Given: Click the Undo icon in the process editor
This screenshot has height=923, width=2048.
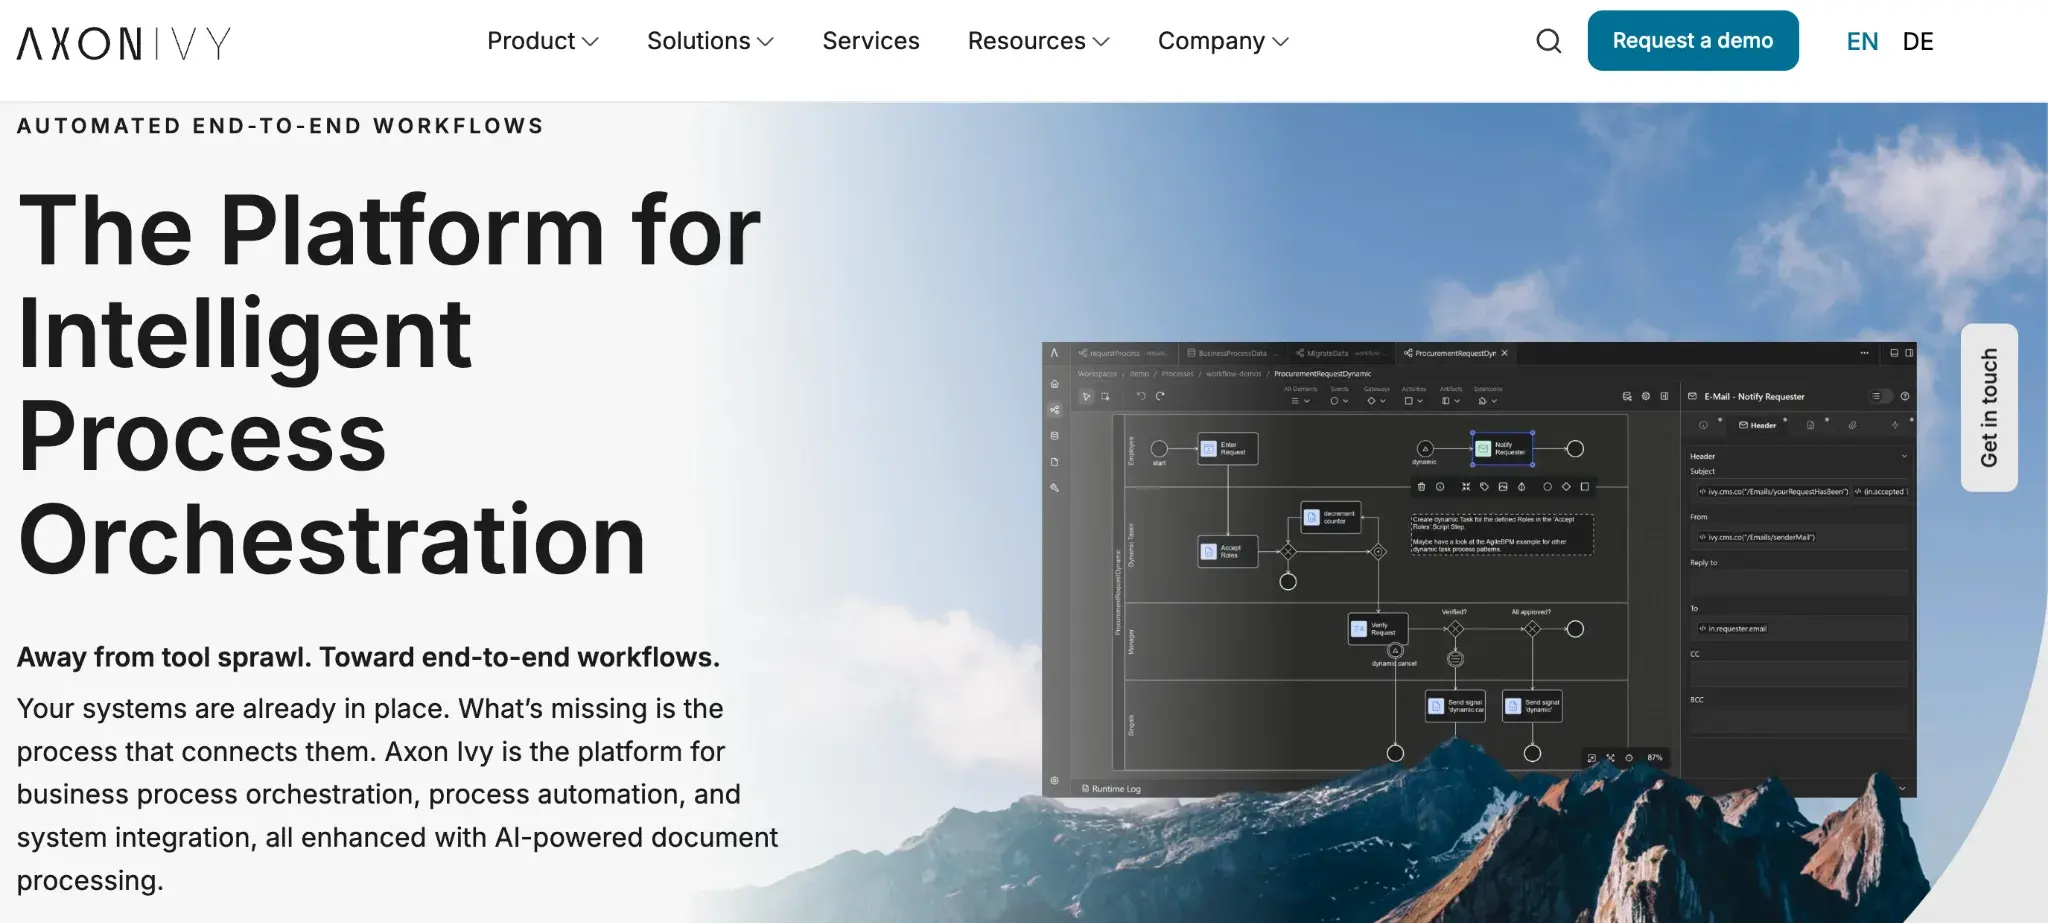Looking at the screenshot, I should [x=1141, y=395].
